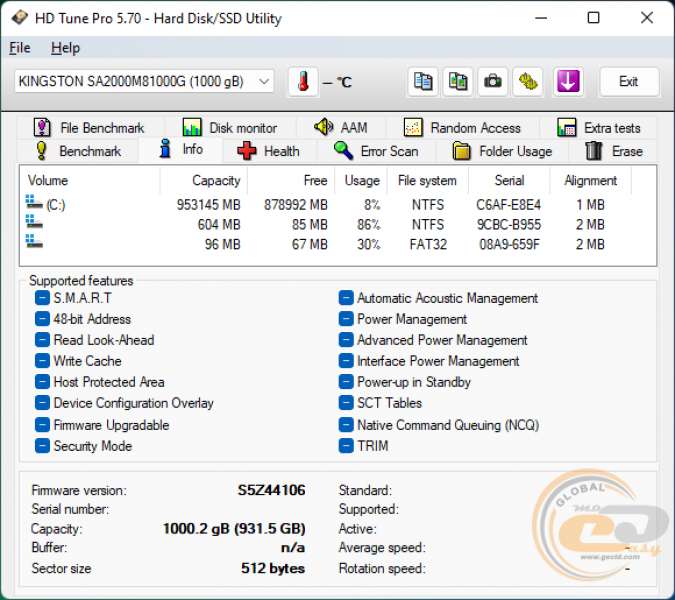Maximize the HD Tune Pro window
The image size is (675, 600).
coord(594,18)
